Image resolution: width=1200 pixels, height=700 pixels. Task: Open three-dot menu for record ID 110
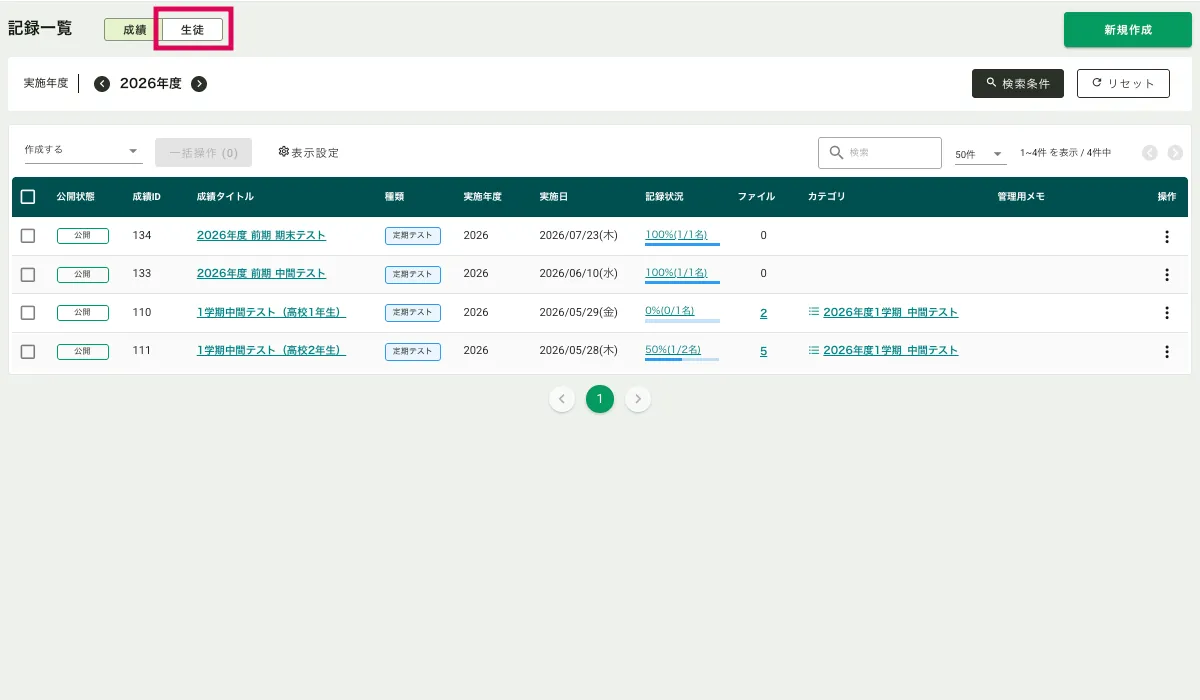pyautogui.click(x=1166, y=313)
